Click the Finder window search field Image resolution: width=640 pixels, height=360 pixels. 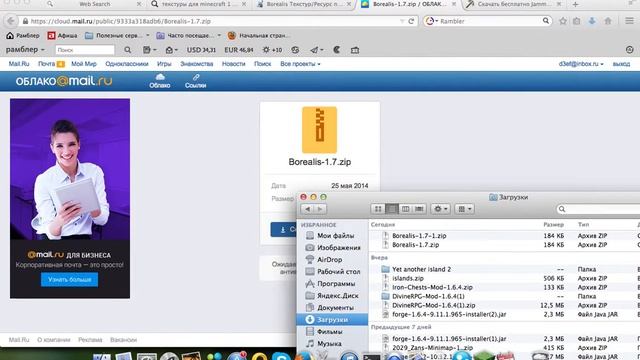(x=598, y=209)
